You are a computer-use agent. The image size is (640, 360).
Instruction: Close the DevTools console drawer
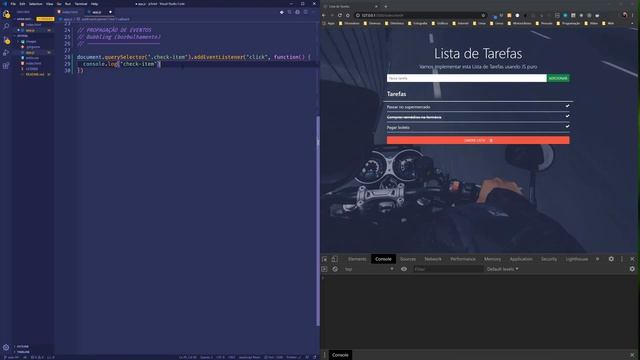[632, 355]
